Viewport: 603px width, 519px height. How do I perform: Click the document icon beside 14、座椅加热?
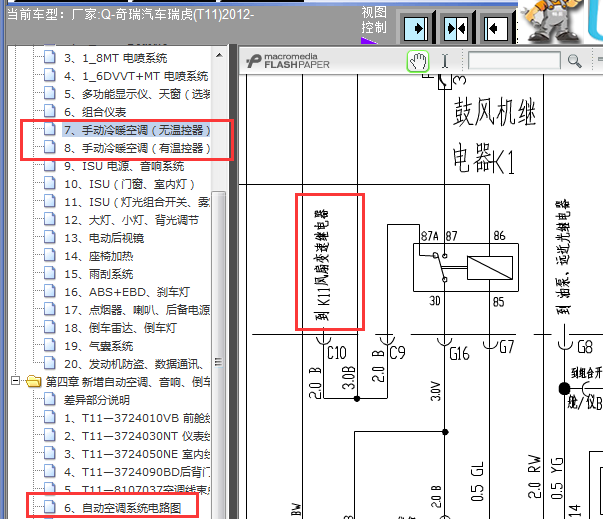(x=50, y=255)
